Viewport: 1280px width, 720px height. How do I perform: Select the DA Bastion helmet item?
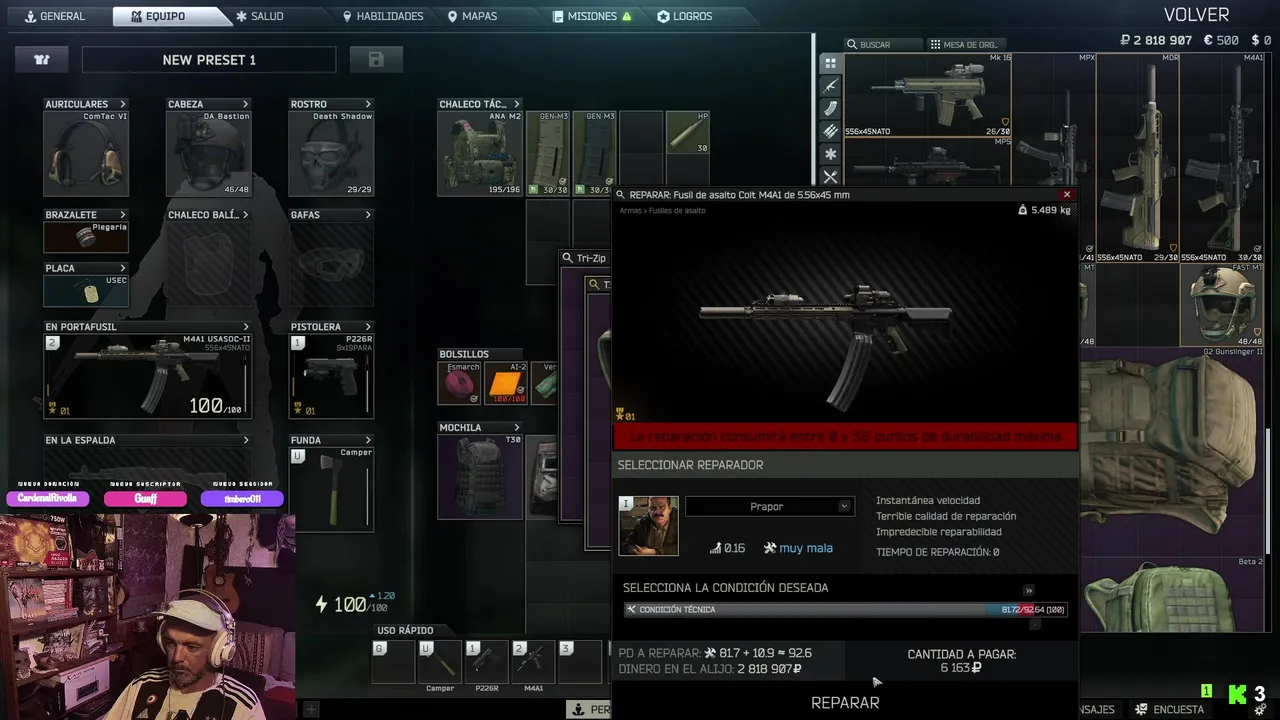click(x=208, y=154)
